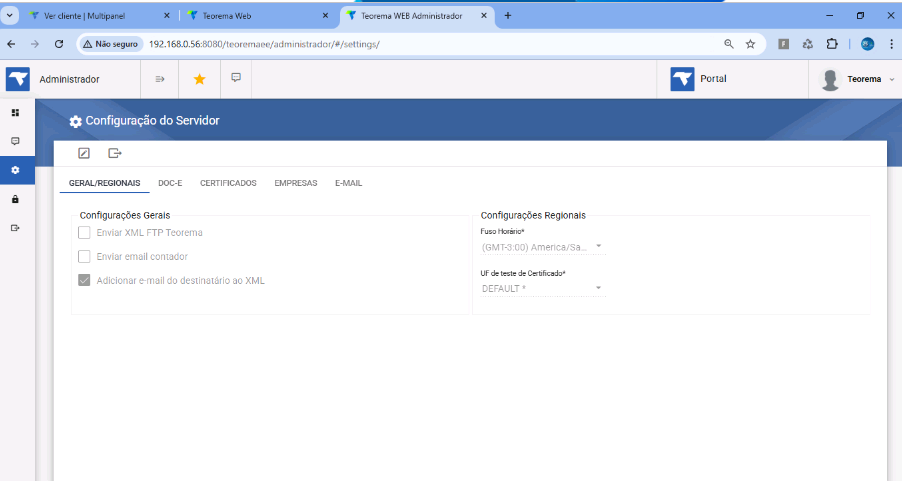Open the Fuso Horário dropdown
The height and width of the screenshot is (481, 902).
tap(543, 247)
